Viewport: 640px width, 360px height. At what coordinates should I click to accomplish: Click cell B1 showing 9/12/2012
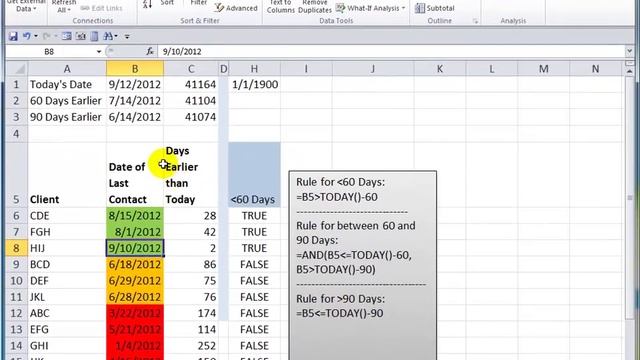135,84
